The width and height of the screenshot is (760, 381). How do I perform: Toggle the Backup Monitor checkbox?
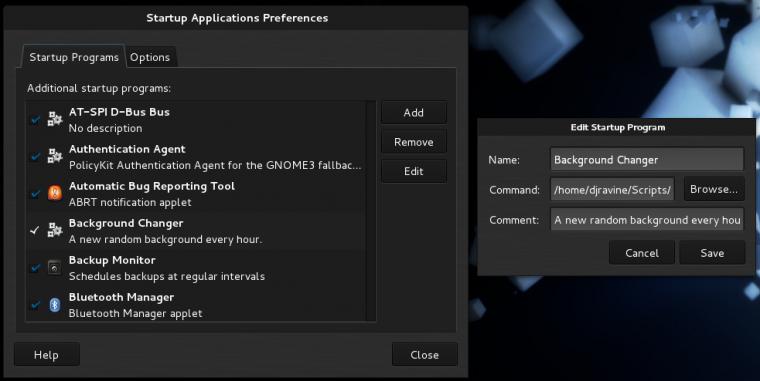coord(35,267)
